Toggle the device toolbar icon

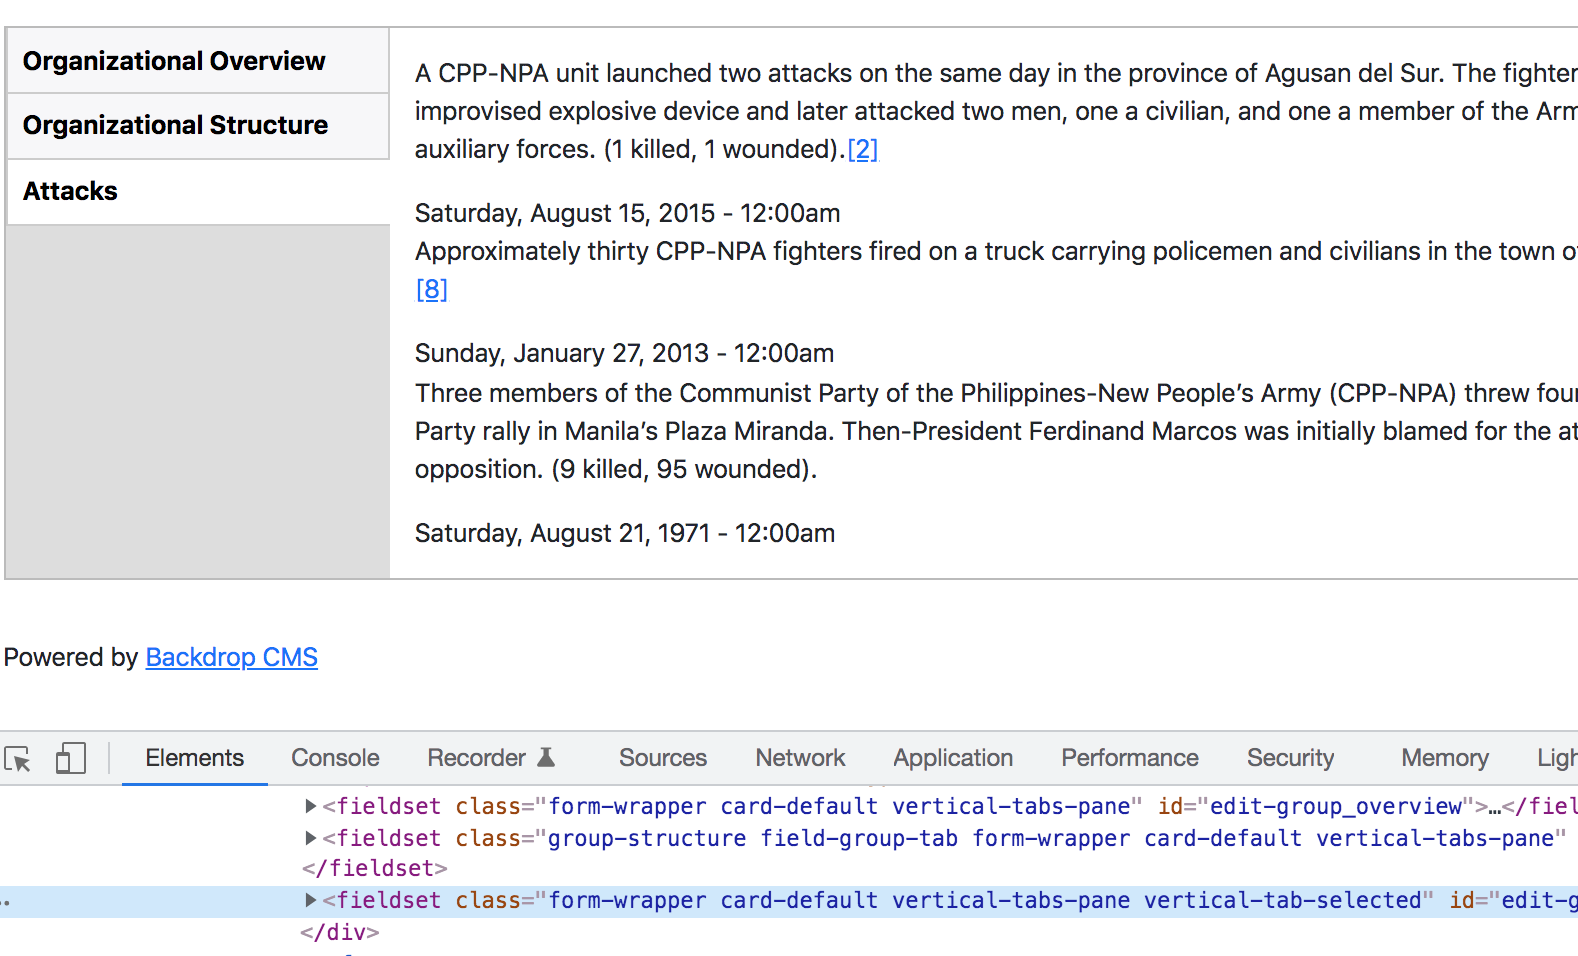[x=70, y=758]
